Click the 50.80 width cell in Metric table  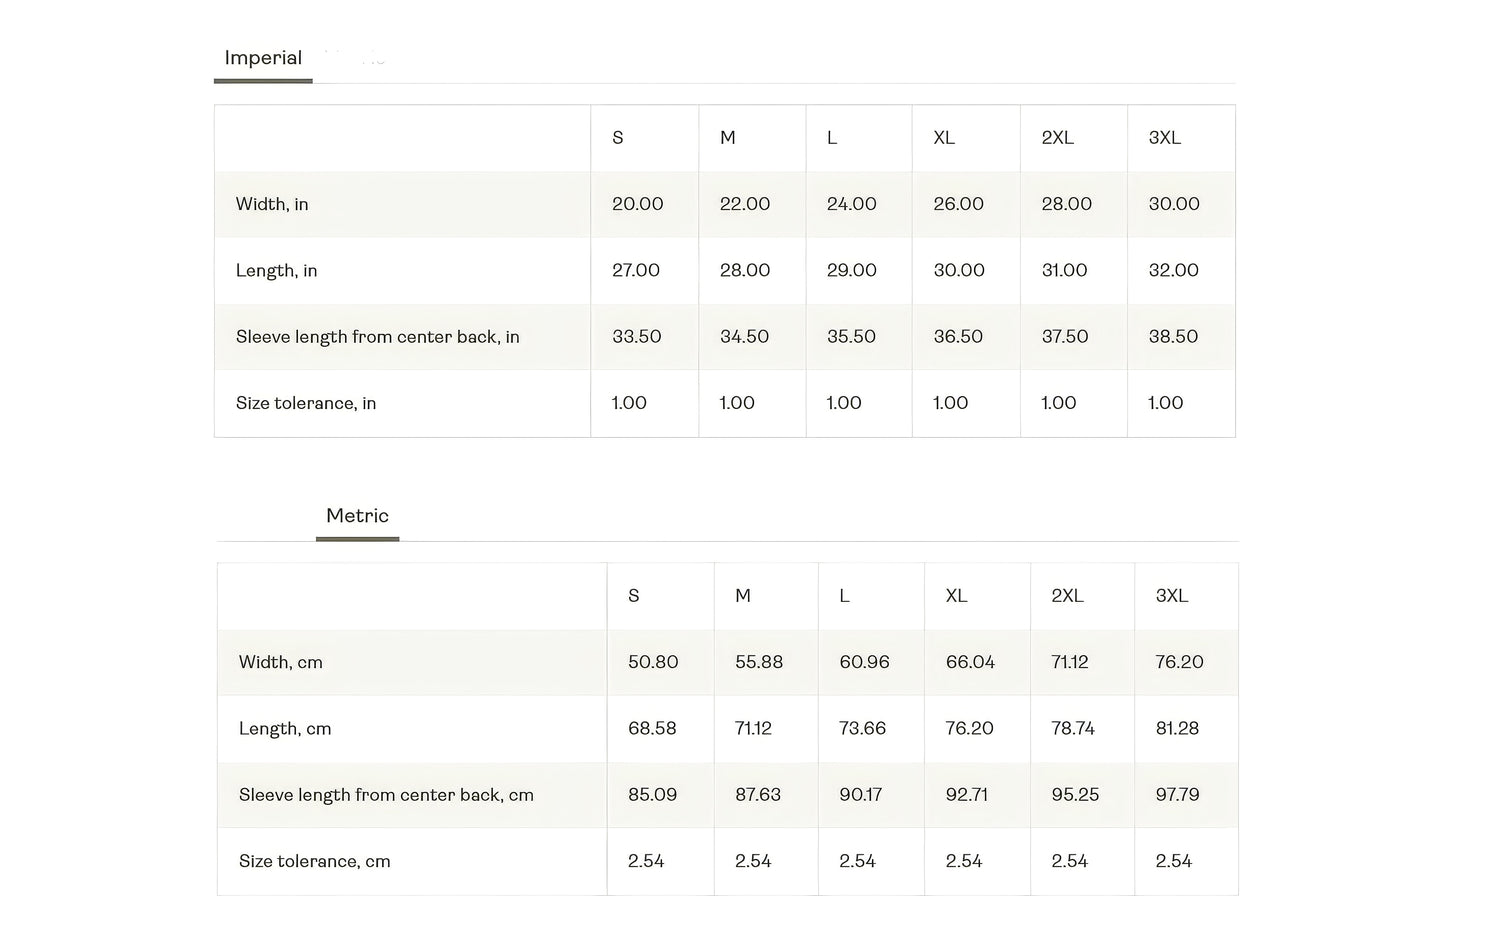pos(653,662)
